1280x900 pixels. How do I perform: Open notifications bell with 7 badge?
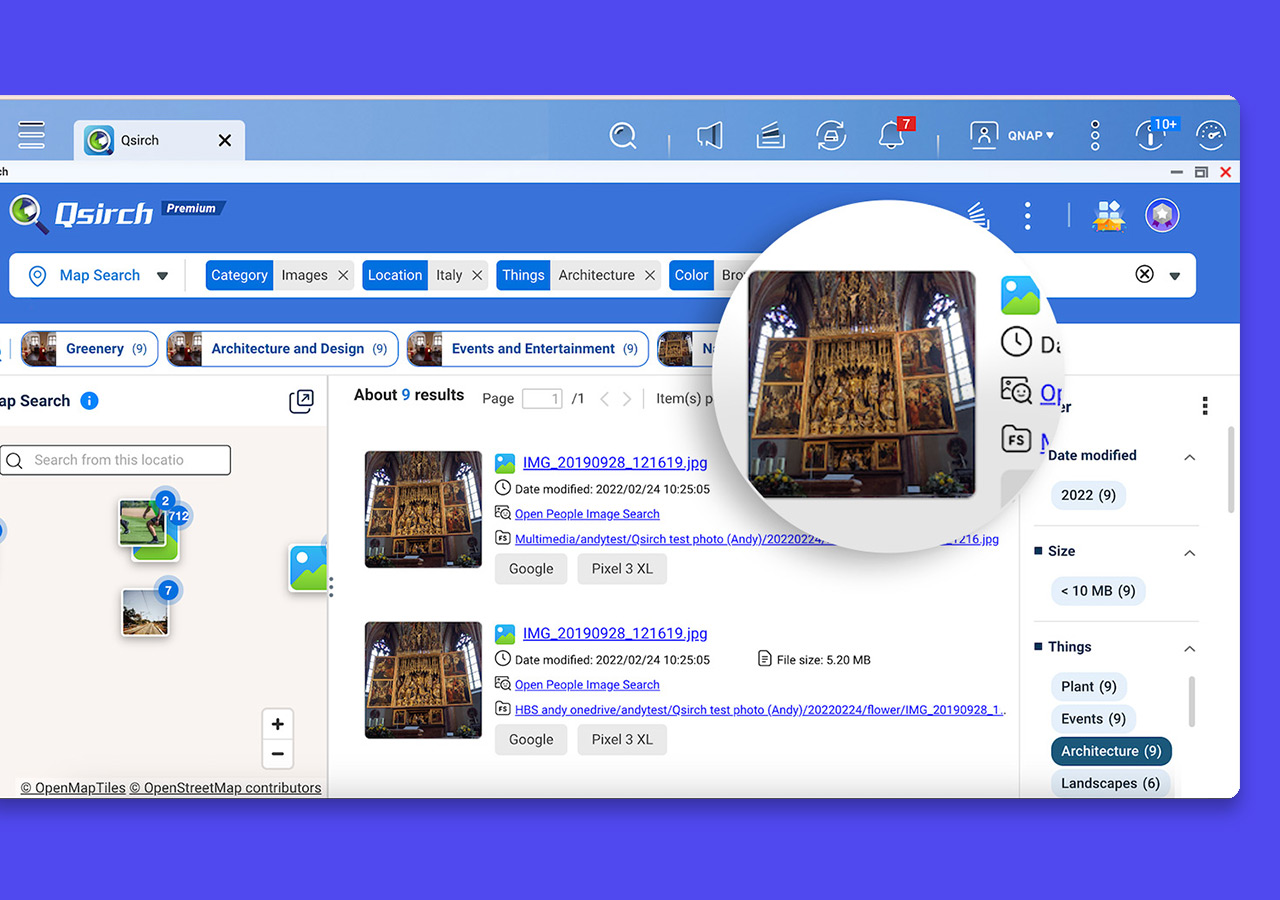point(892,134)
